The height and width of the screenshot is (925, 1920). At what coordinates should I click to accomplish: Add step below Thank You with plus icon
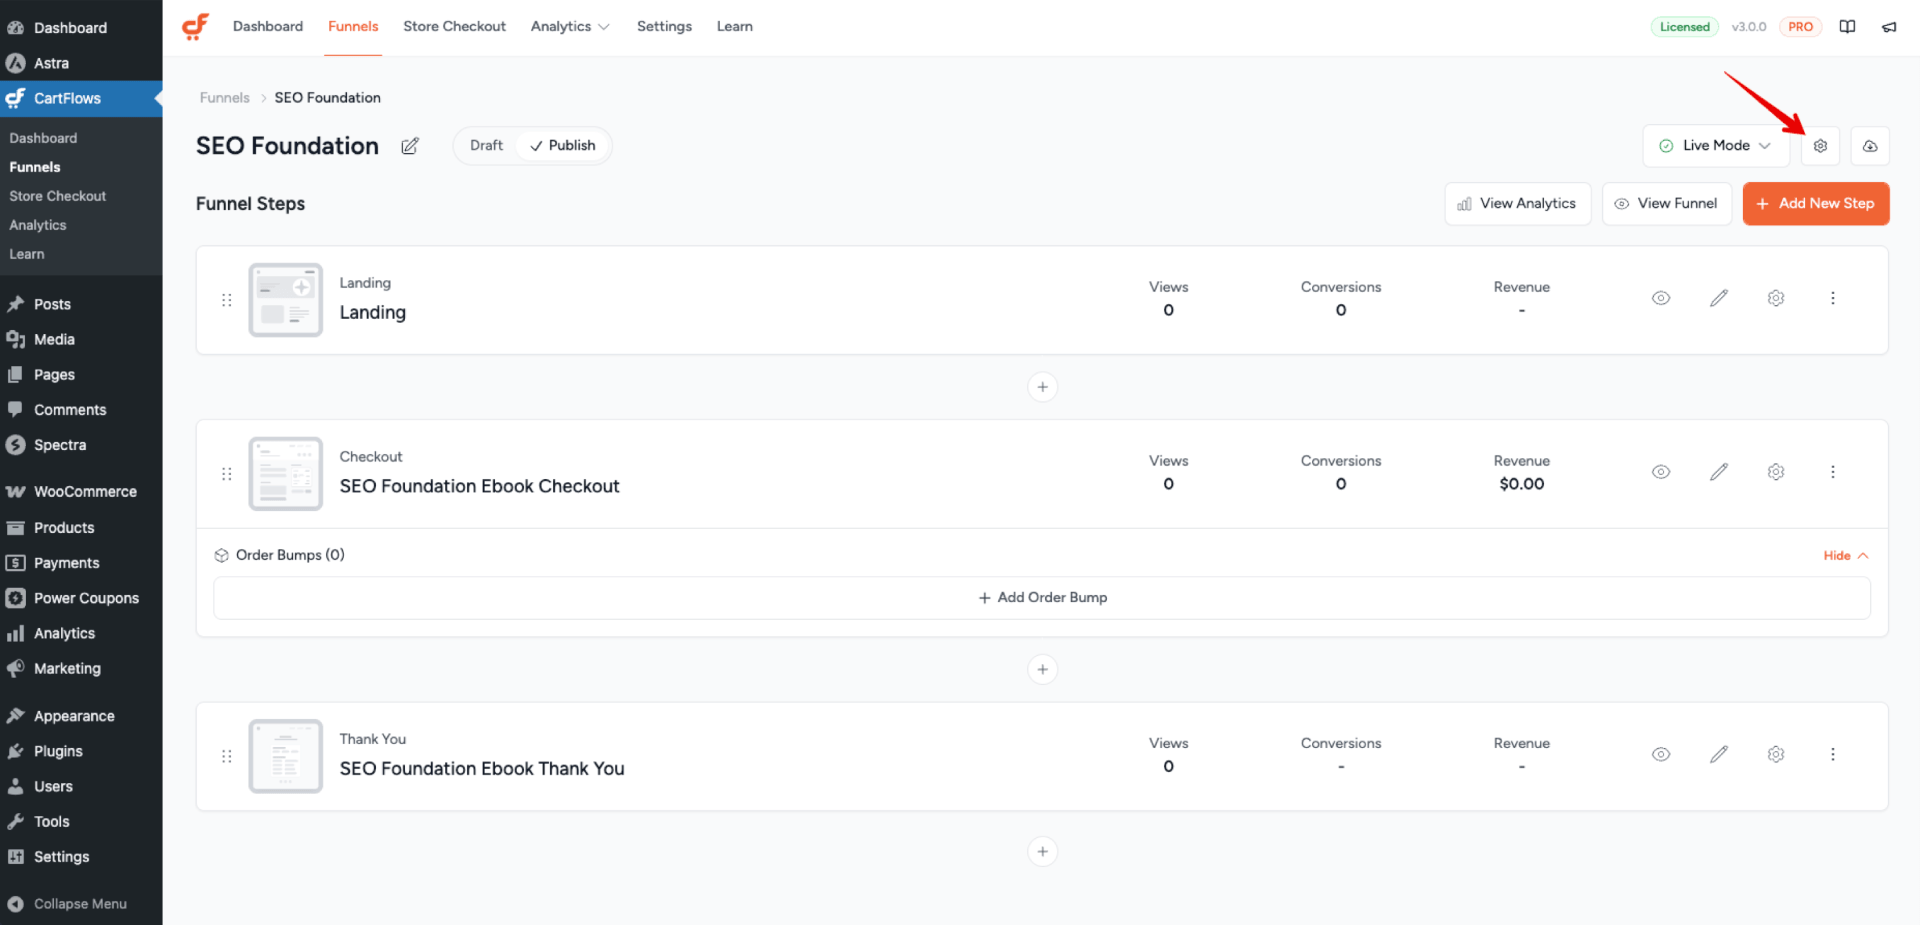click(x=1042, y=851)
